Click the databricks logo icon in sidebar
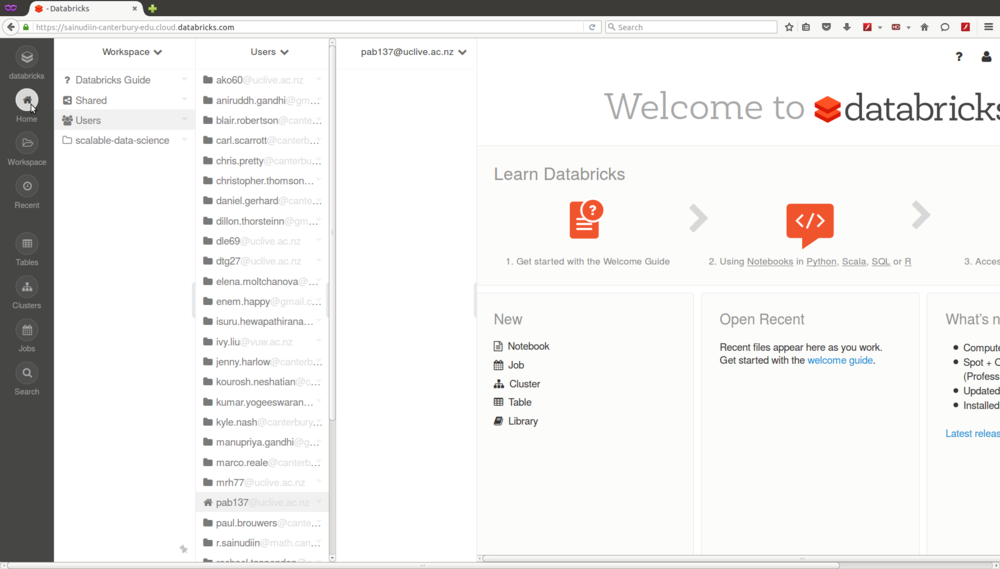 pos(27,57)
